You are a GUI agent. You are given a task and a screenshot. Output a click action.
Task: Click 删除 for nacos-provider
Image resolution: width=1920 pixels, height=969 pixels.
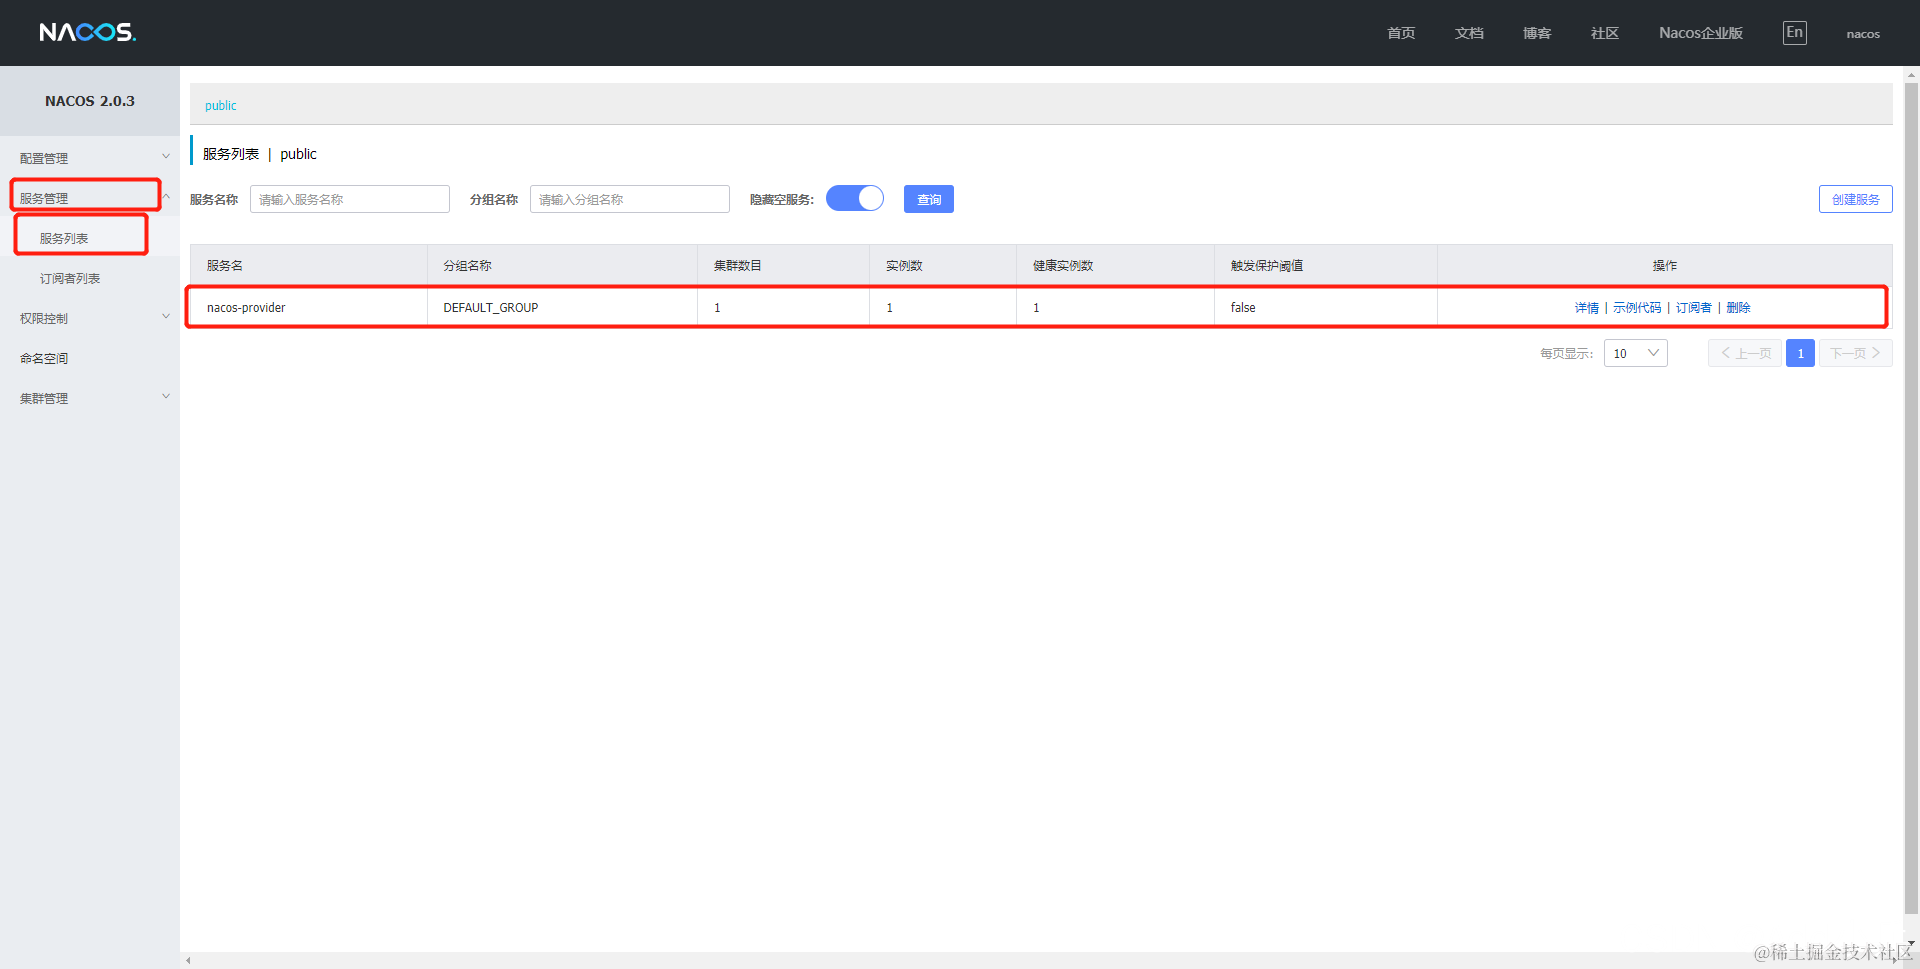tap(1738, 308)
